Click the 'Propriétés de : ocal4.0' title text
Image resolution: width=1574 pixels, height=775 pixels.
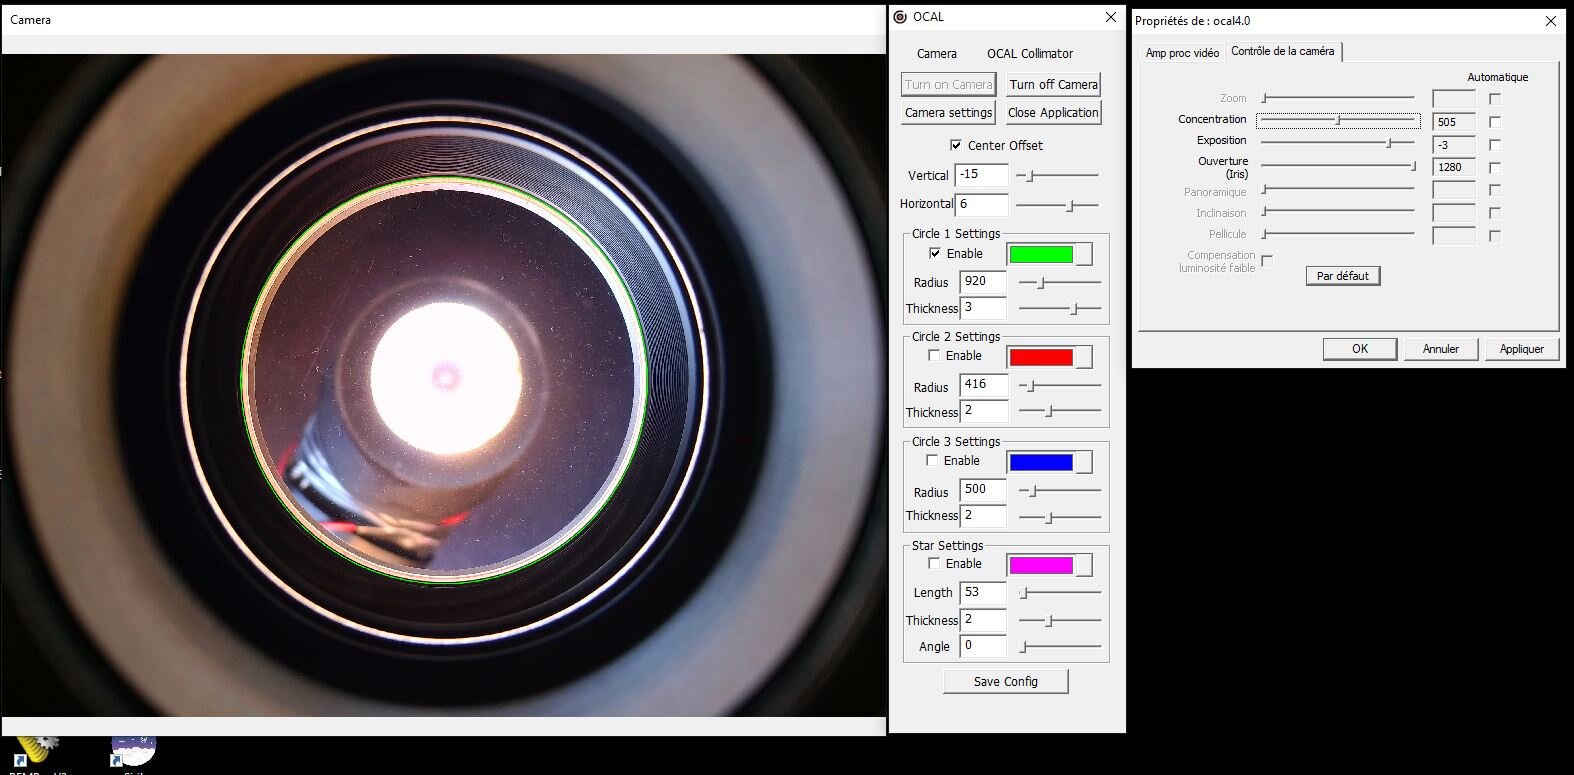[1192, 21]
